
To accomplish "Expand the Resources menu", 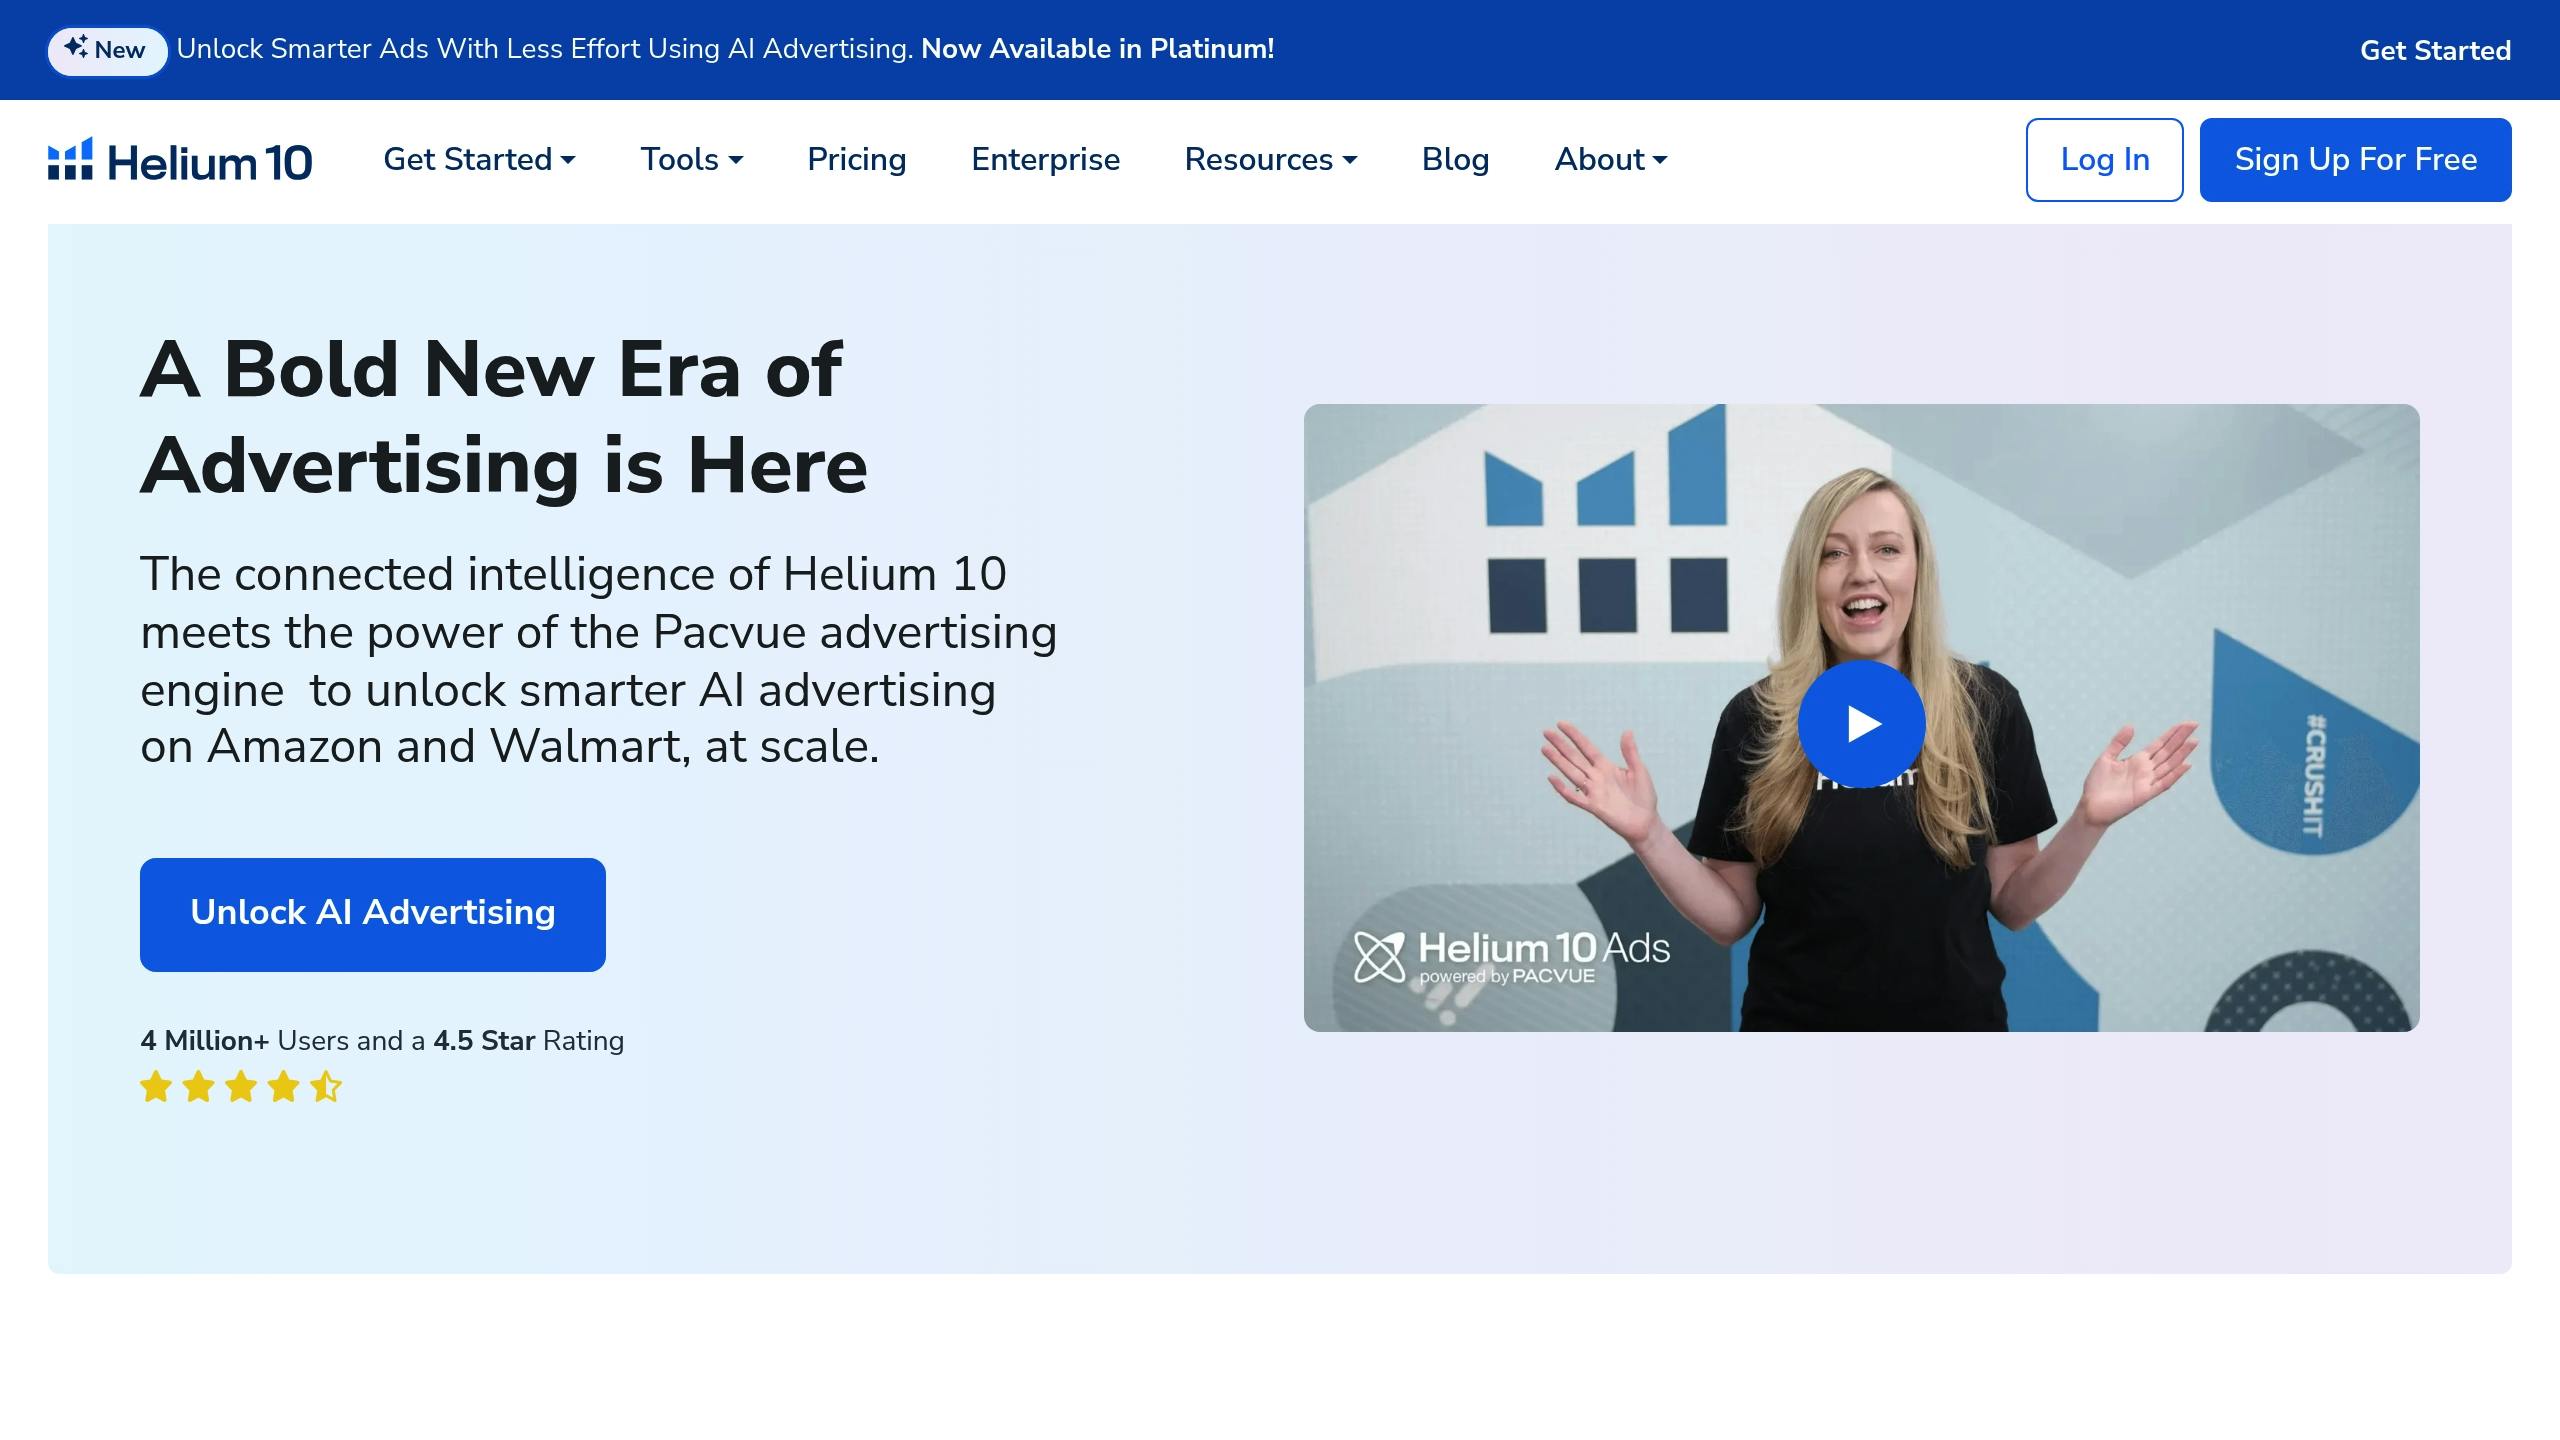I will [x=1270, y=159].
